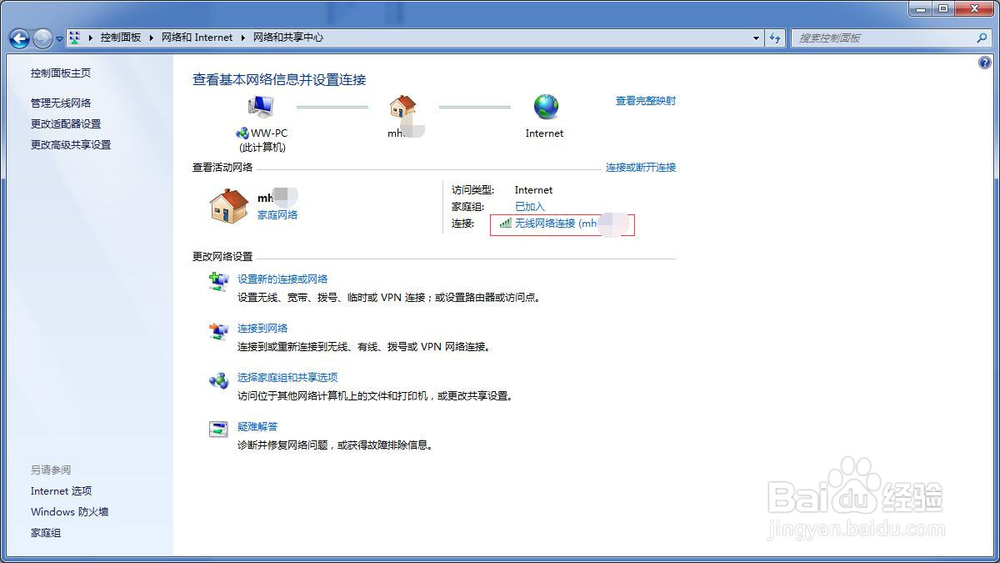Click the 疑难解答 troubleshooter icon

tap(218, 429)
